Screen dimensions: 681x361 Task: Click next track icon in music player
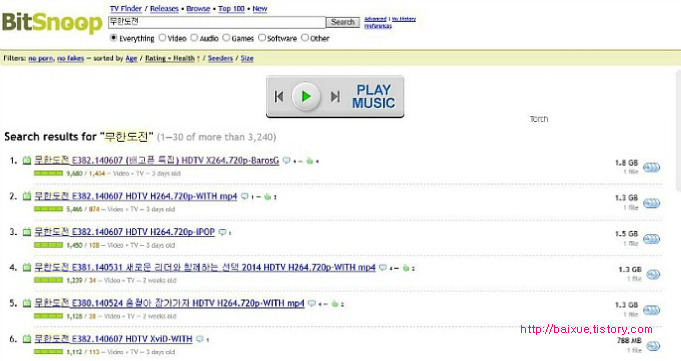click(x=335, y=96)
